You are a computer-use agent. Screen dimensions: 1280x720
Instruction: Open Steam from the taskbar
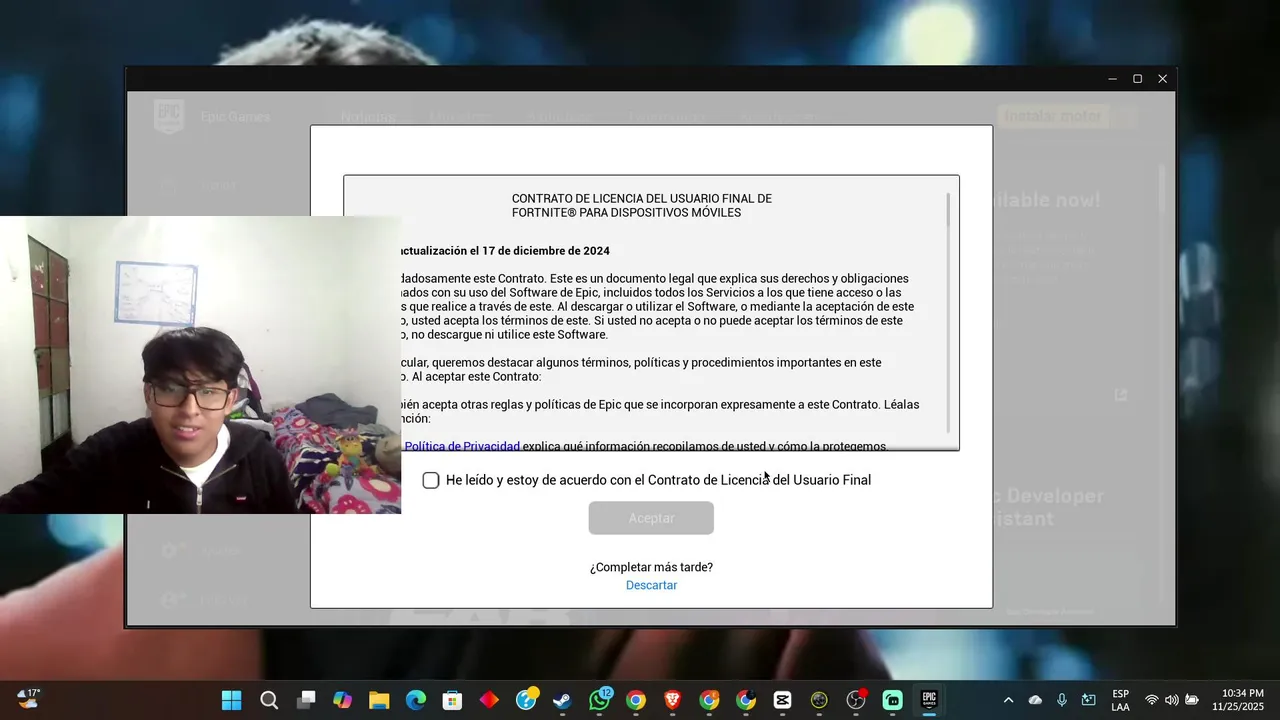[562, 700]
